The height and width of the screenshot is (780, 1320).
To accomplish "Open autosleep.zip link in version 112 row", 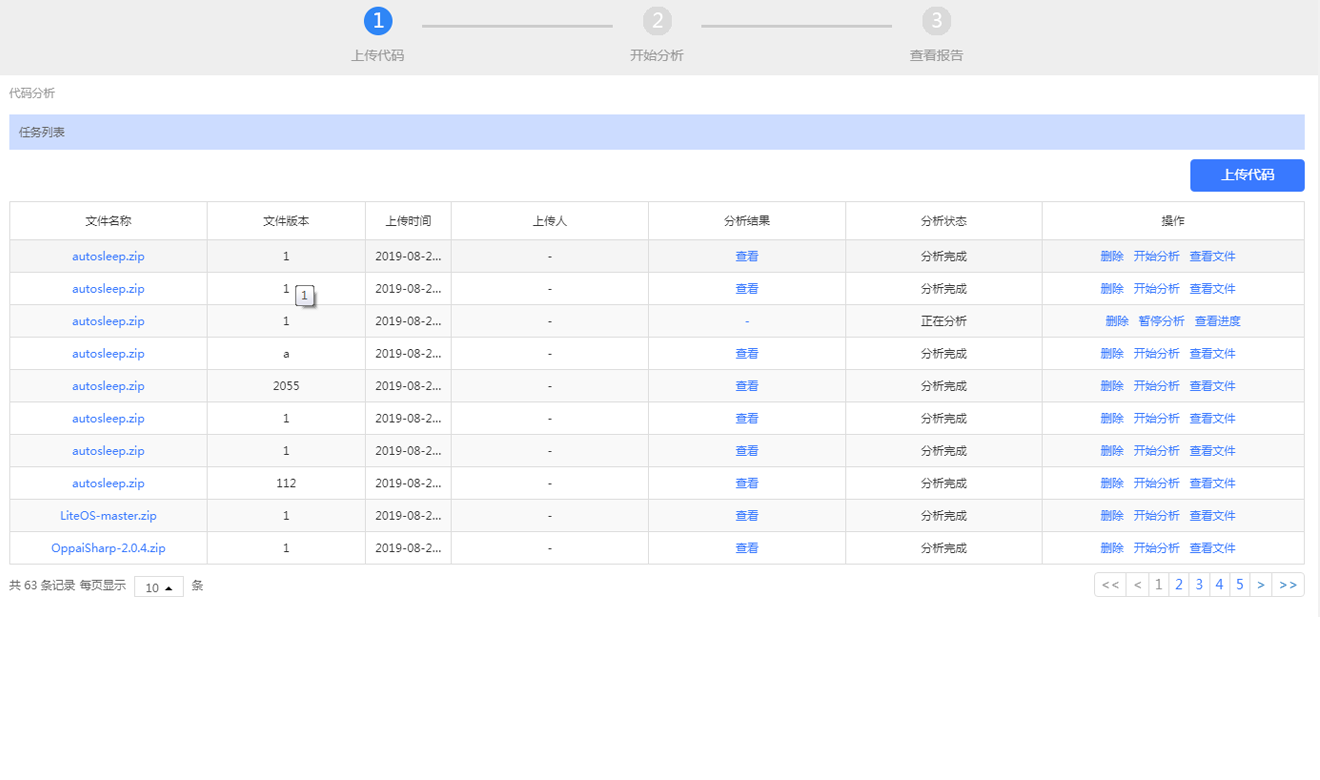I will 108,483.
